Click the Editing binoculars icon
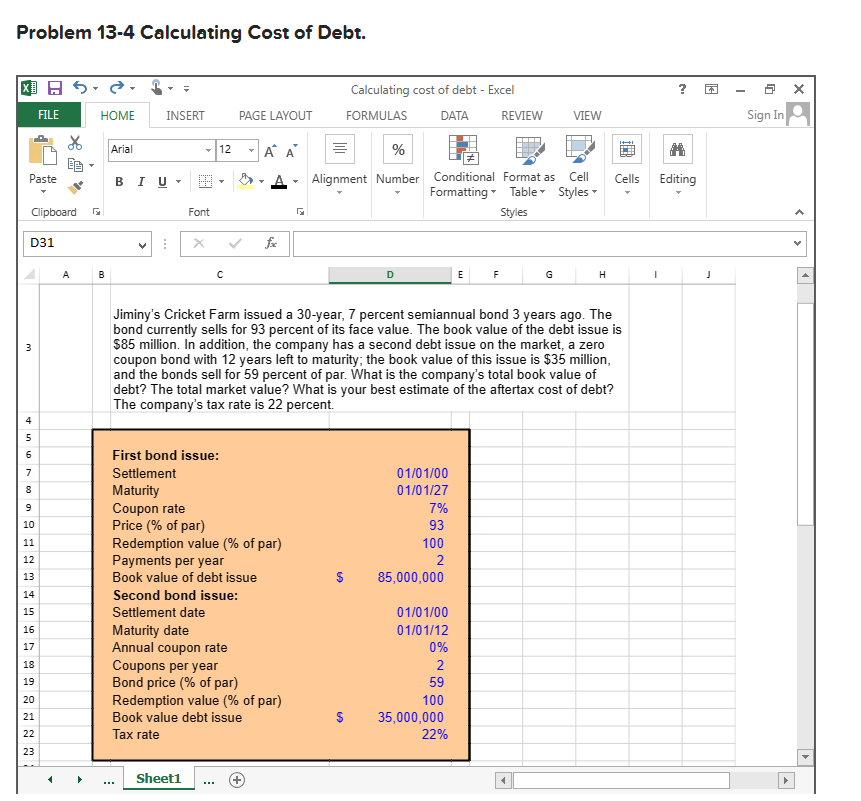 coord(678,149)
